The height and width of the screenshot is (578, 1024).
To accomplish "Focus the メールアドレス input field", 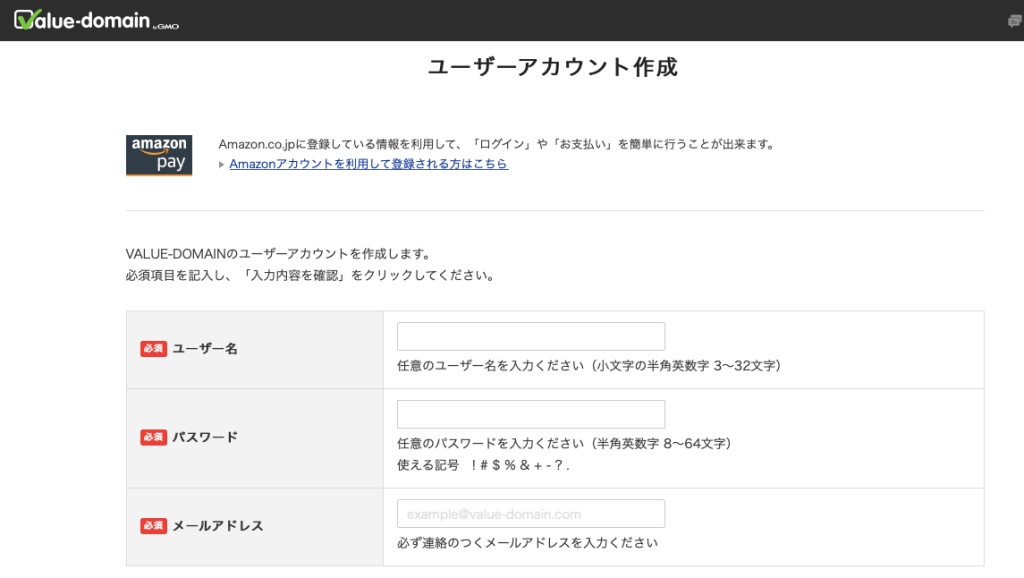I will [x=531, y=514].
